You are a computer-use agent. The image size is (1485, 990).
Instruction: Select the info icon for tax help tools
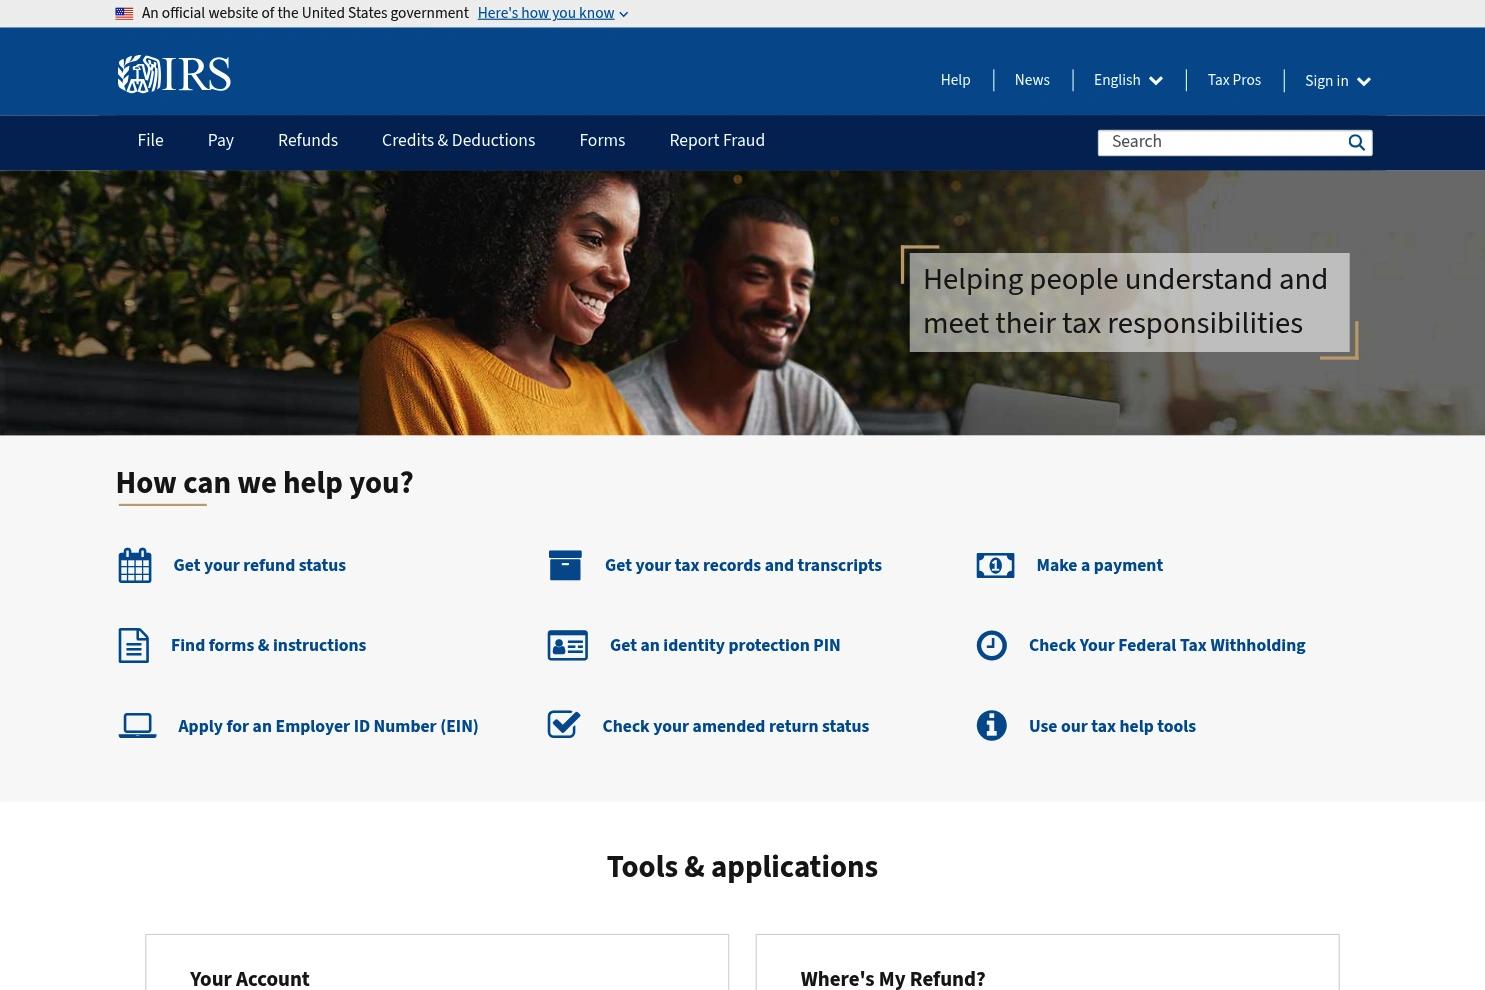(991, 725)
